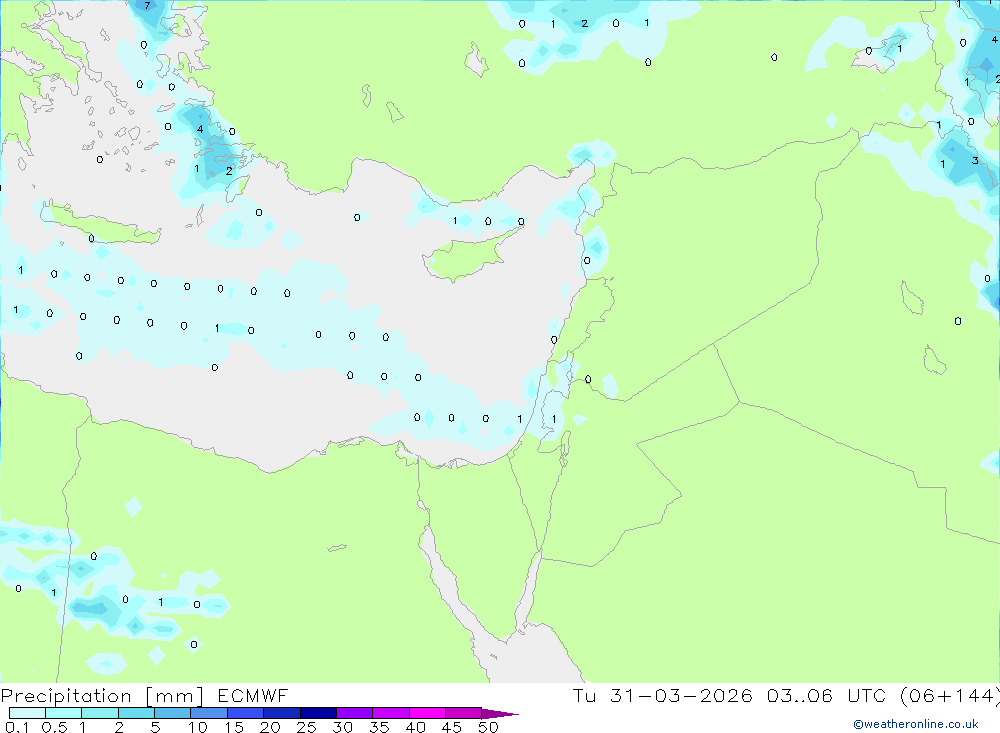1000x733 pixels.
Task: Click the 35–40 mm violet legend swatch
Action: 390,713
